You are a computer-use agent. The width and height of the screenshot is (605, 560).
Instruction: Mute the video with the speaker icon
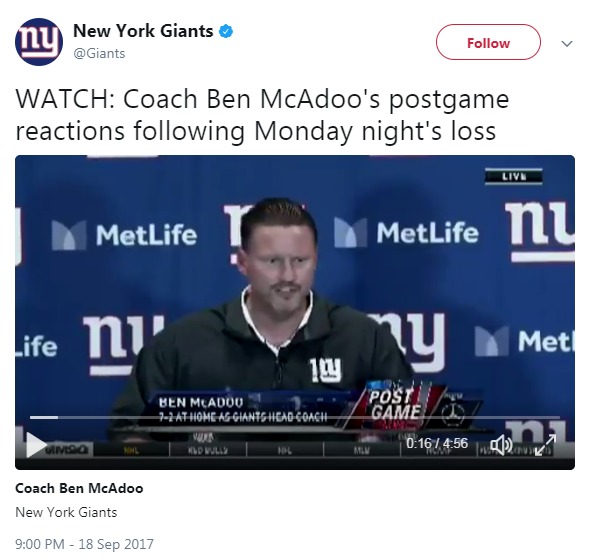[500, 444]
